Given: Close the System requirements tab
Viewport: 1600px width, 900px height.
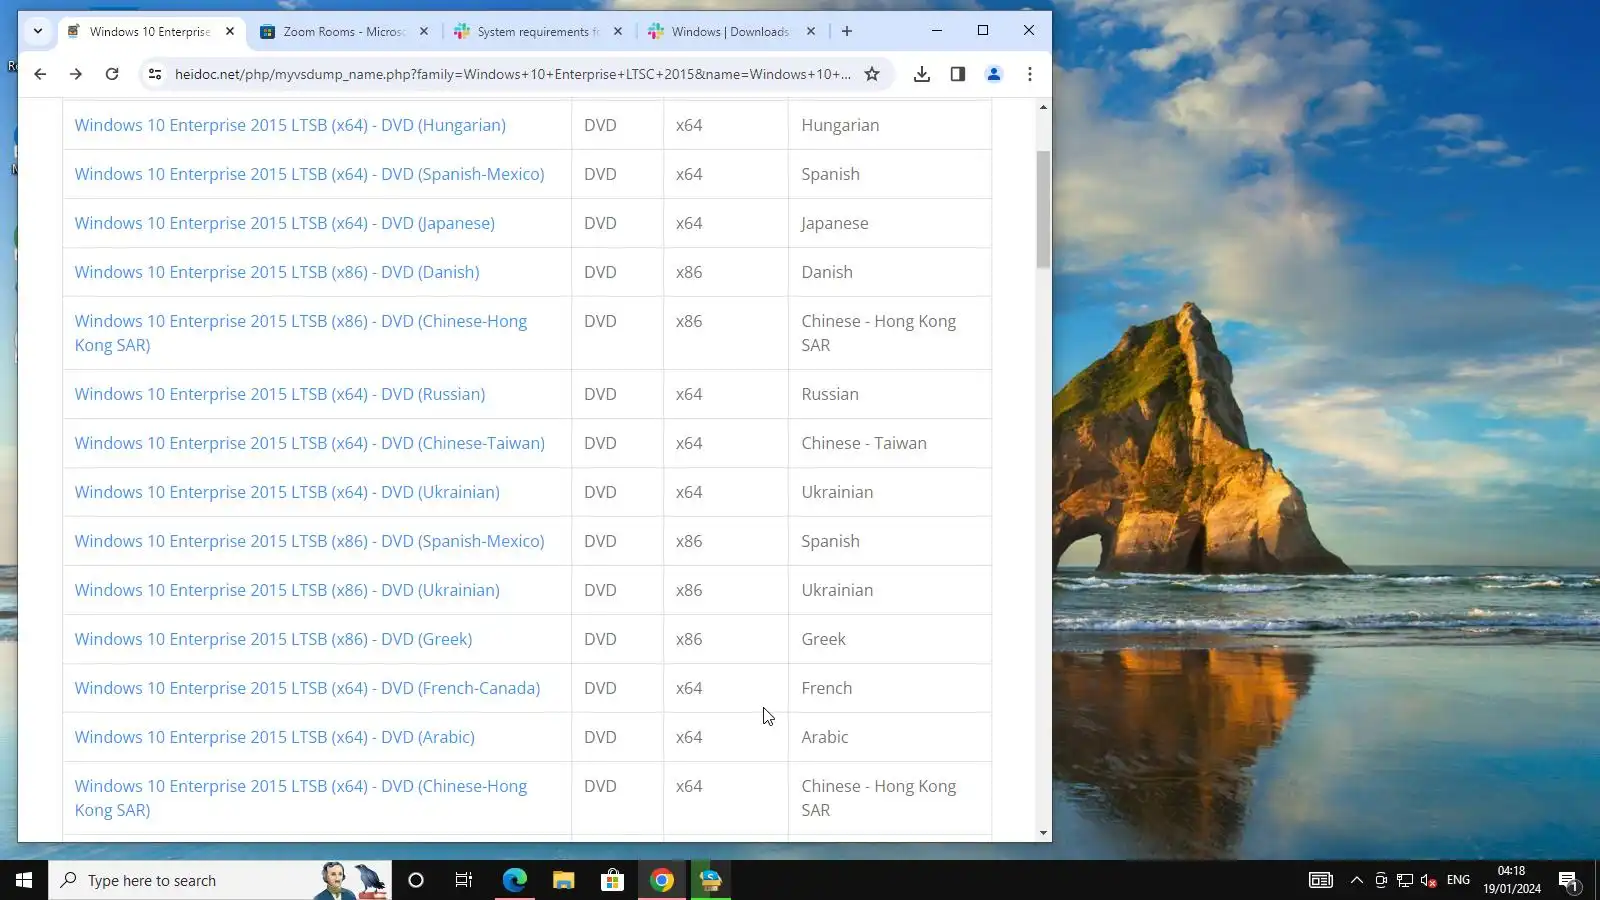Looking at the screenshot, I should [x=618, y=31].
